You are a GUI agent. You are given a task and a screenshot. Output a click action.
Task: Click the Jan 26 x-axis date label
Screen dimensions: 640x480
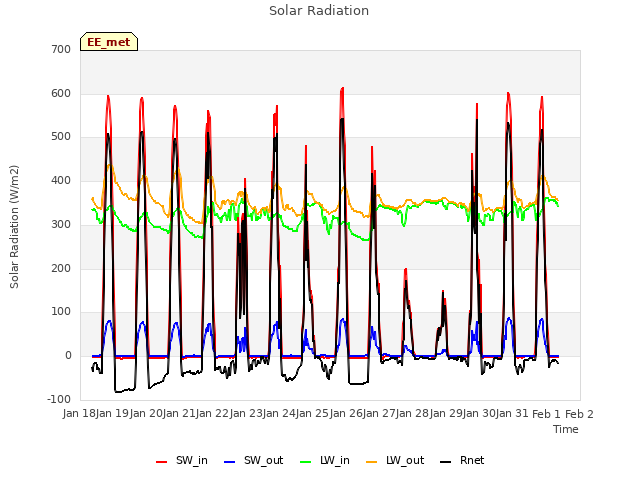[x=347, y=414]
